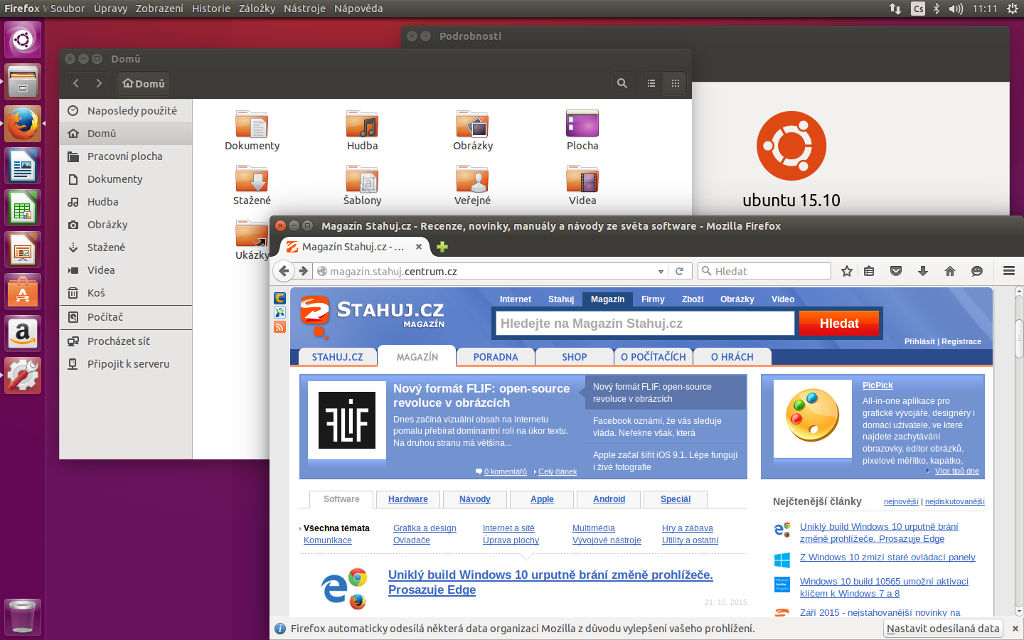Select Koš in the Files sidebar

pos(125,293)
